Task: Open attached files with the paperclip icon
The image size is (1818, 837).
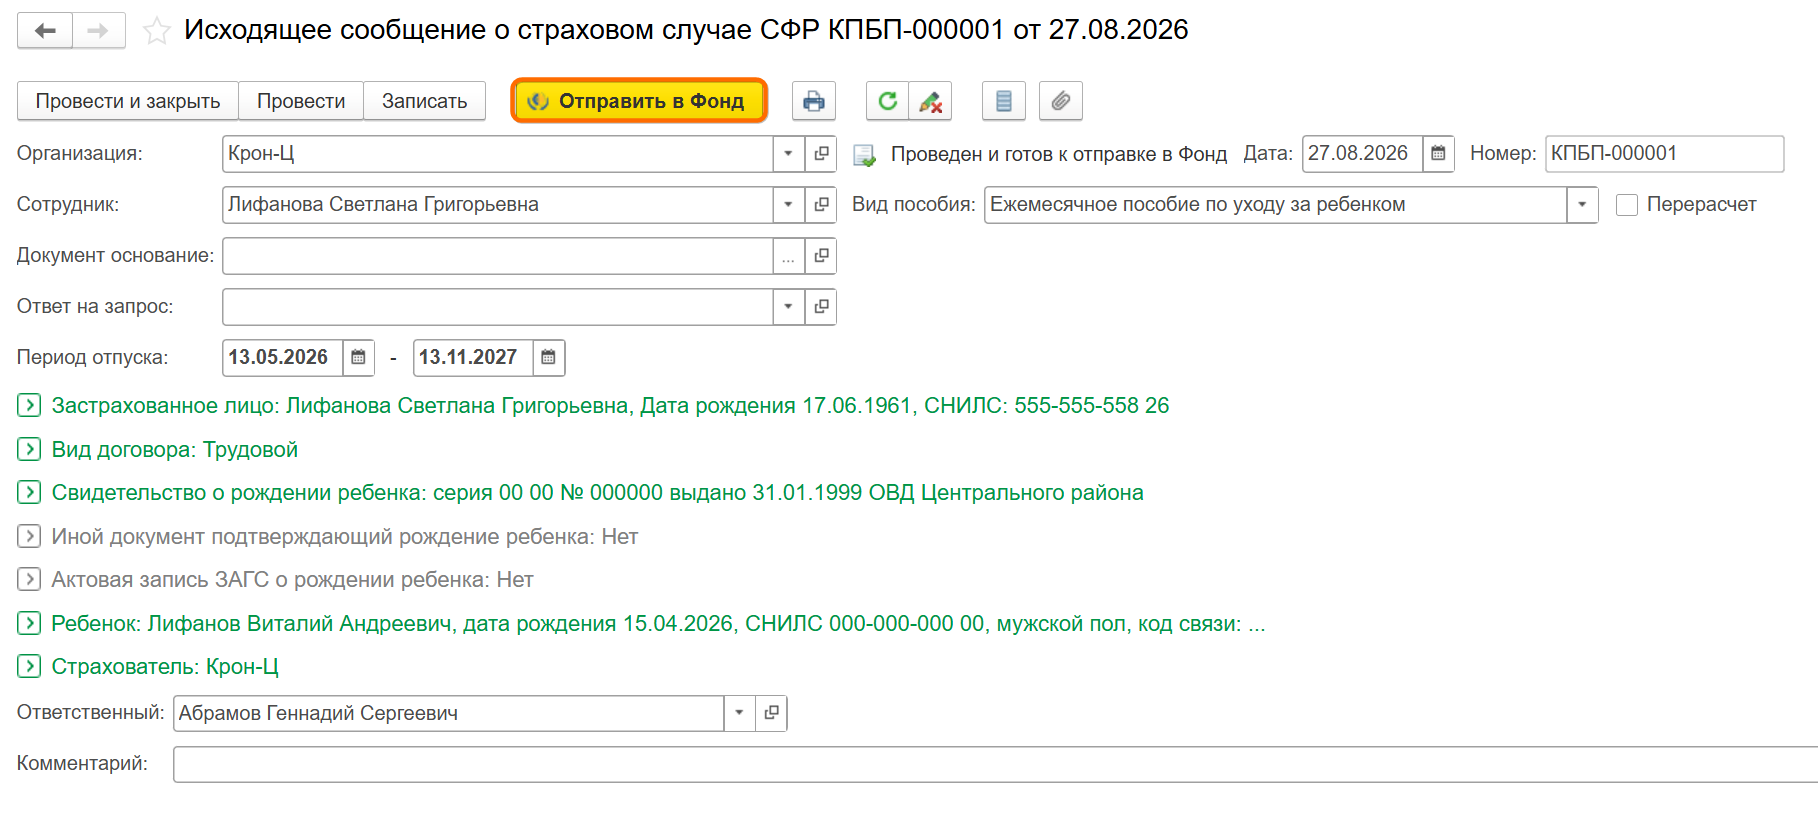Action: [x=1061, y=101]
